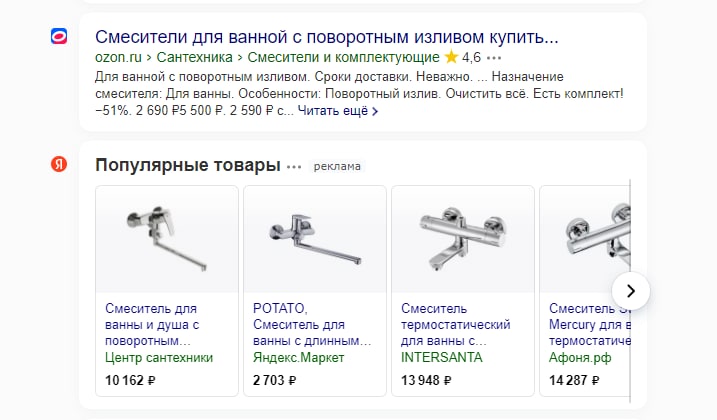Image resolution: width=717 pixels, height=420 pixels.
Task: Go to the ozon.ru breadcrumb
Action: (x=118, y=57)
